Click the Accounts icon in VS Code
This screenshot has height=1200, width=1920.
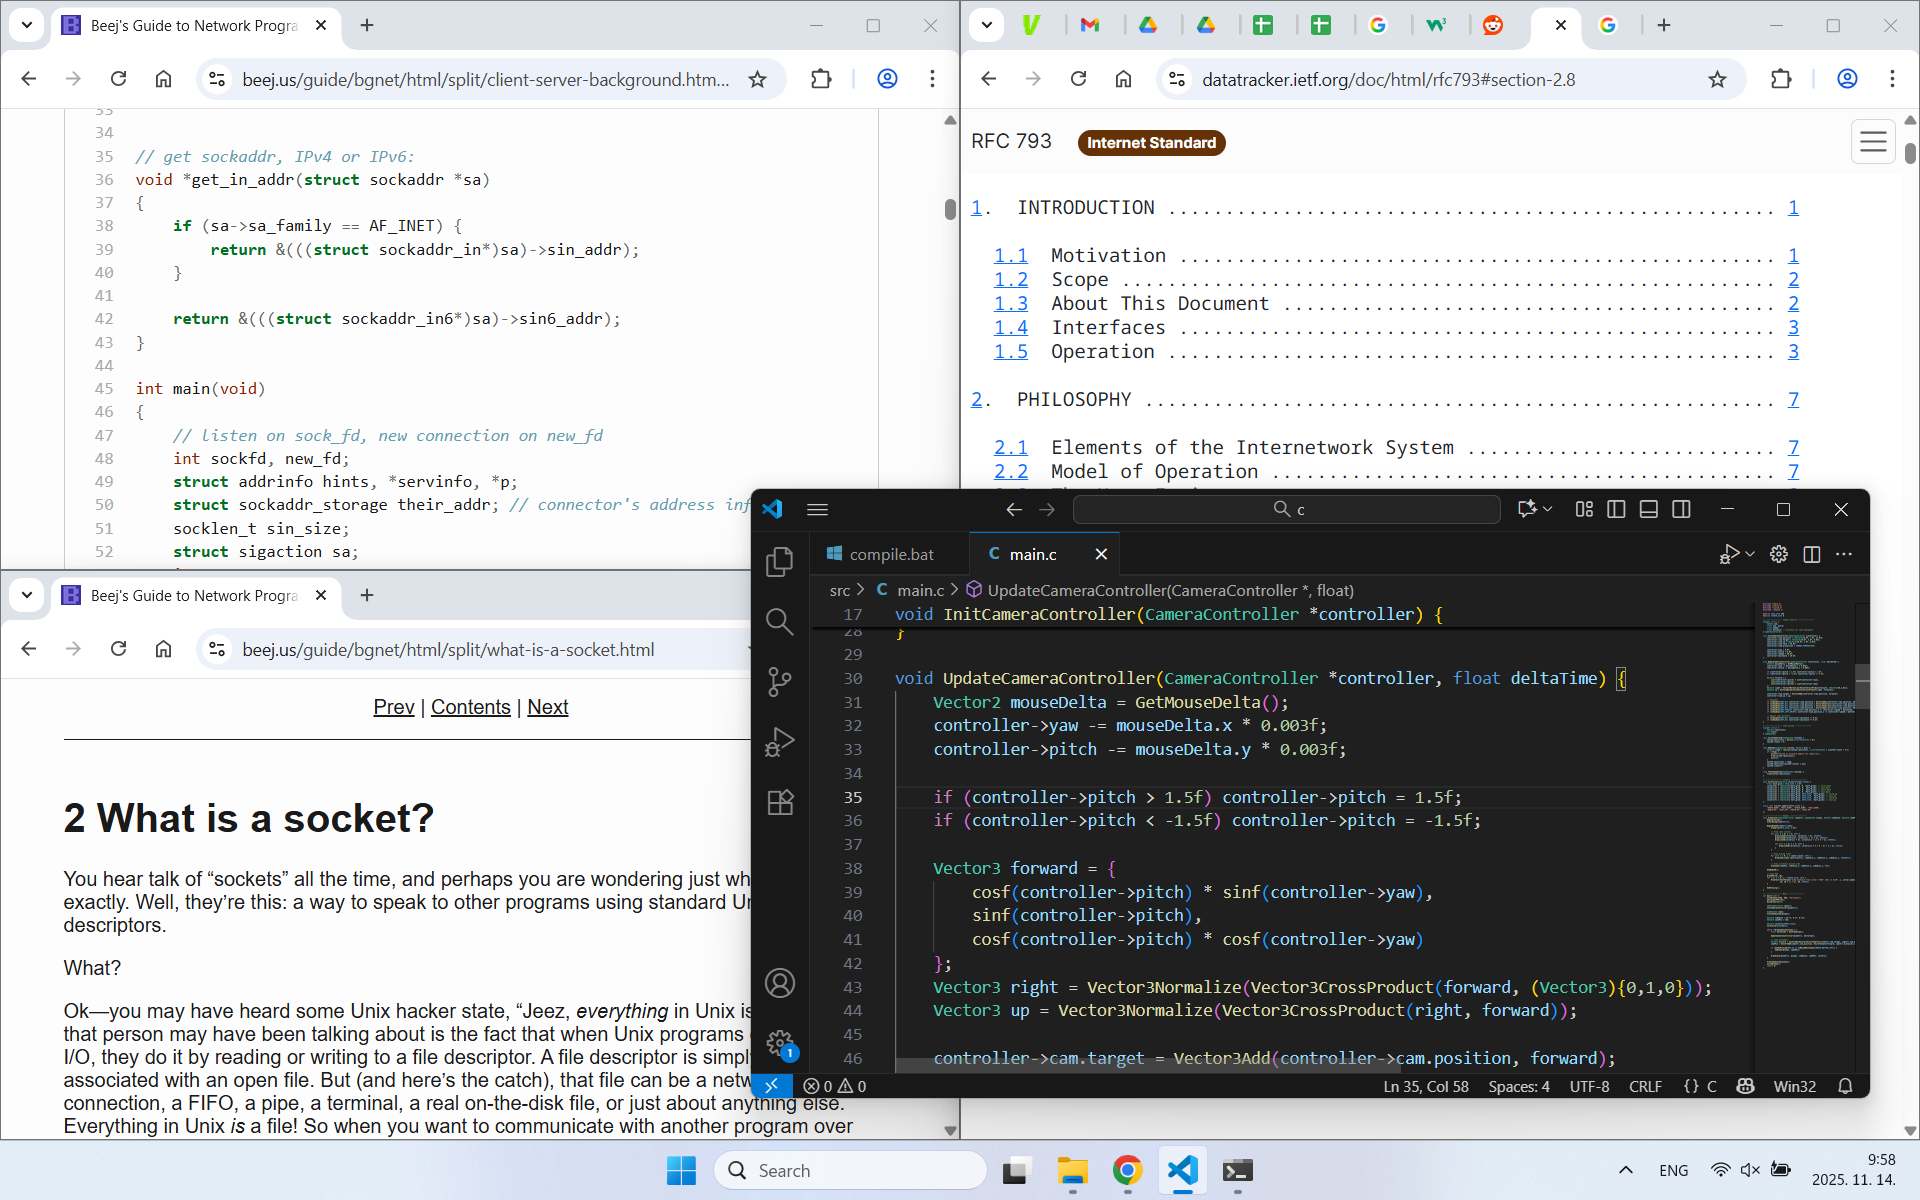[779, 983]
